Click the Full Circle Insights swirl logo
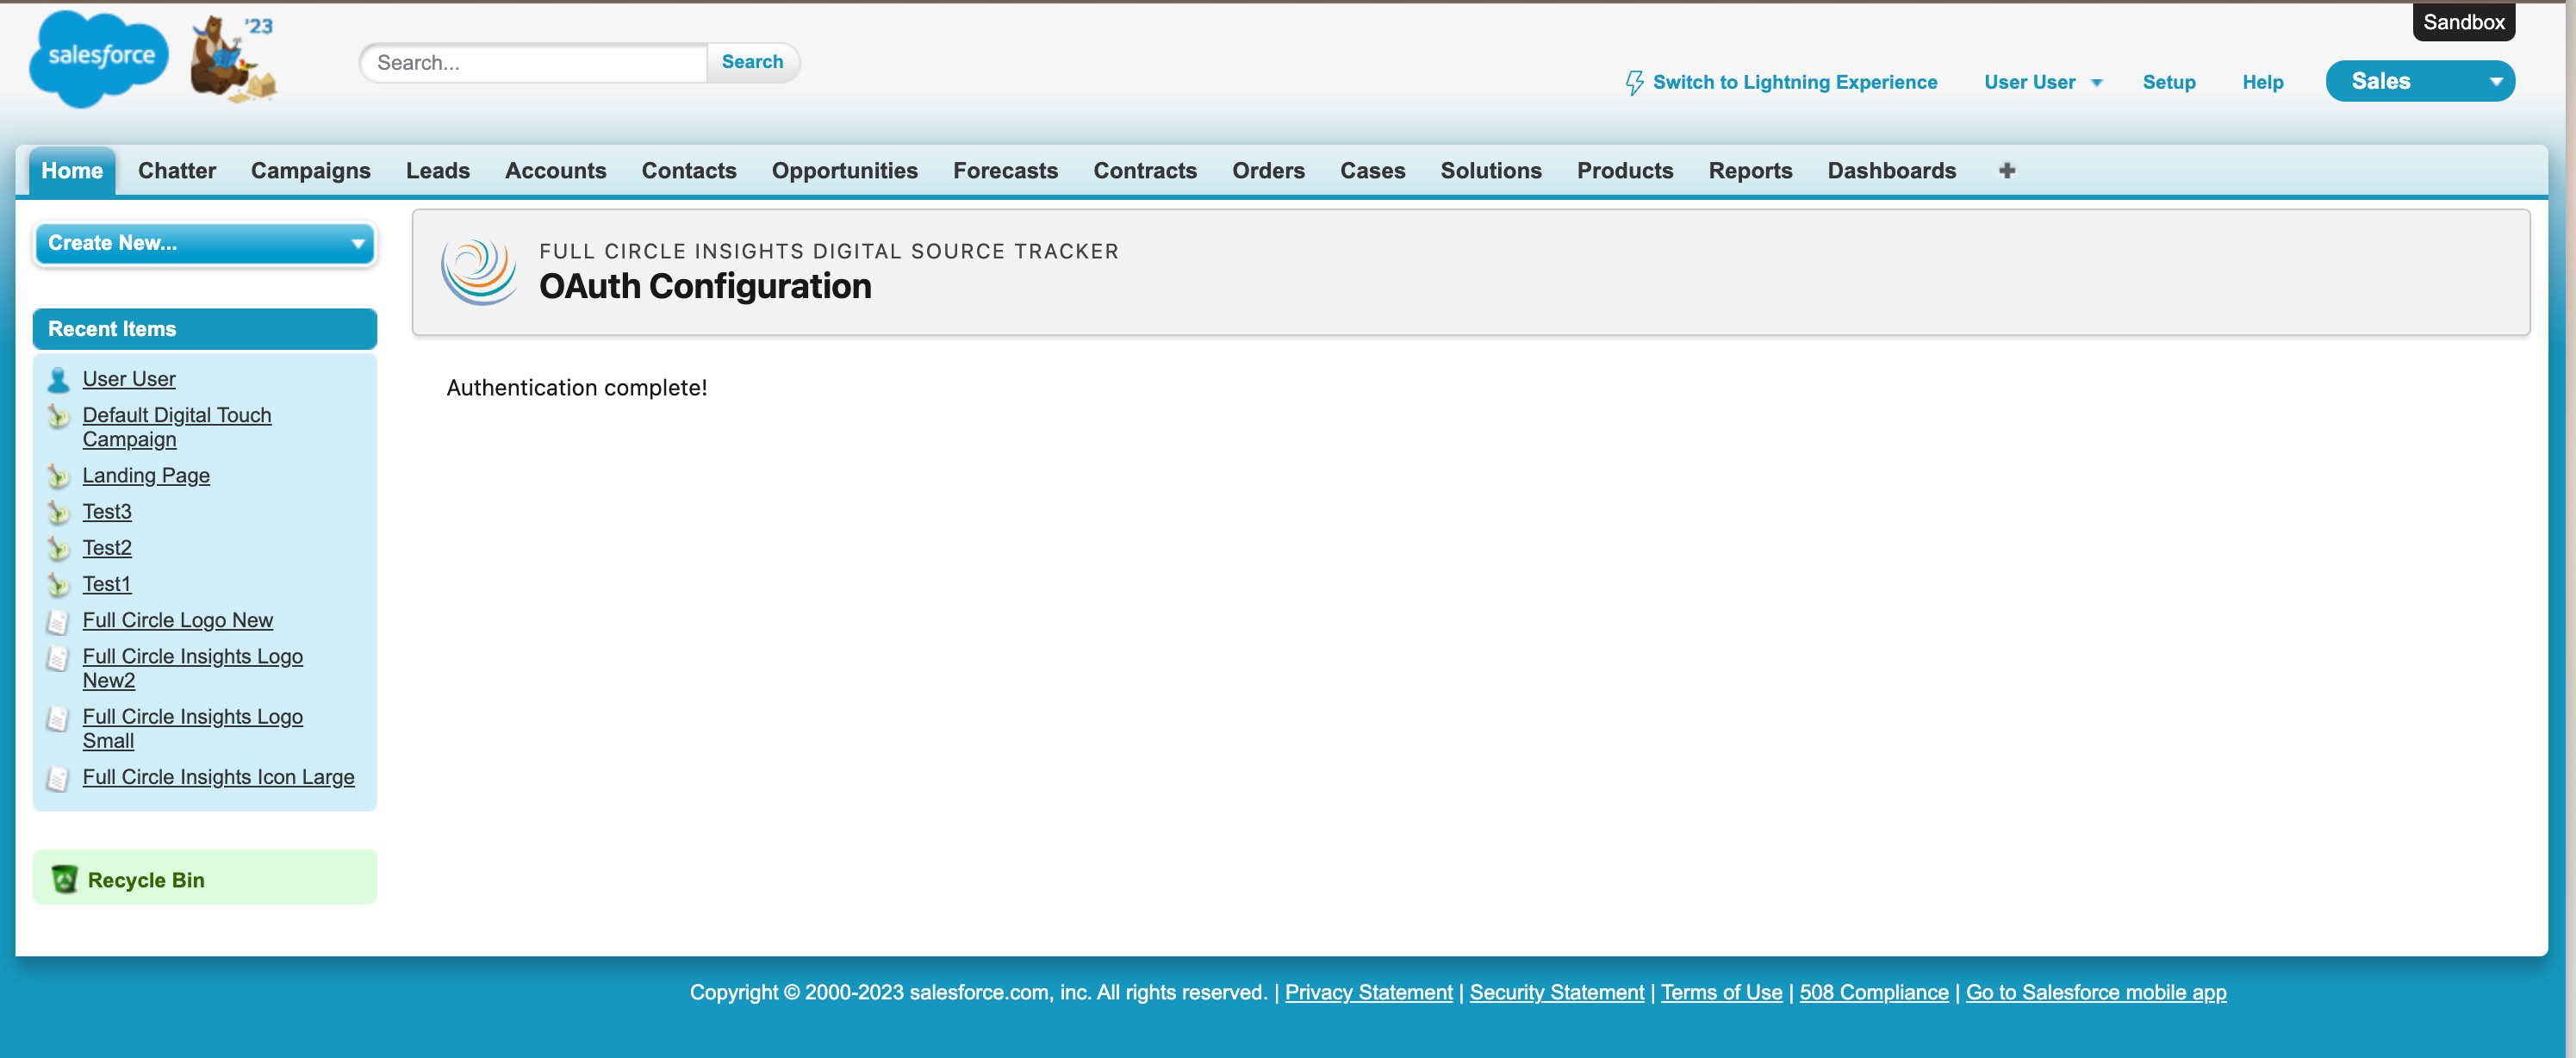 coord(479,271)
